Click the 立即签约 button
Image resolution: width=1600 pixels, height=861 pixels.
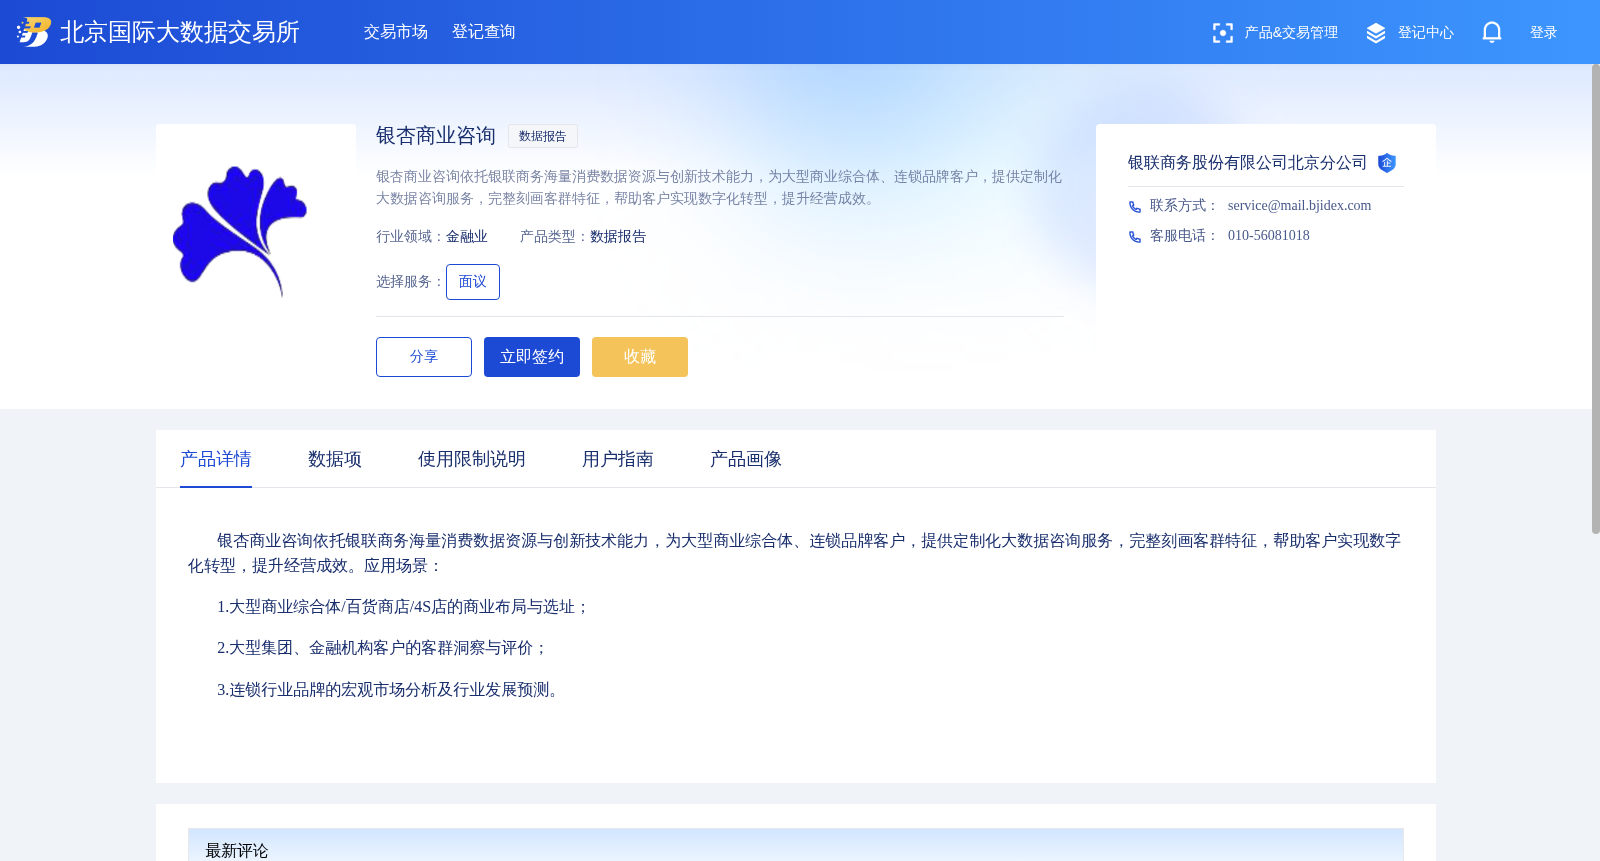click(x=532, y=357)
